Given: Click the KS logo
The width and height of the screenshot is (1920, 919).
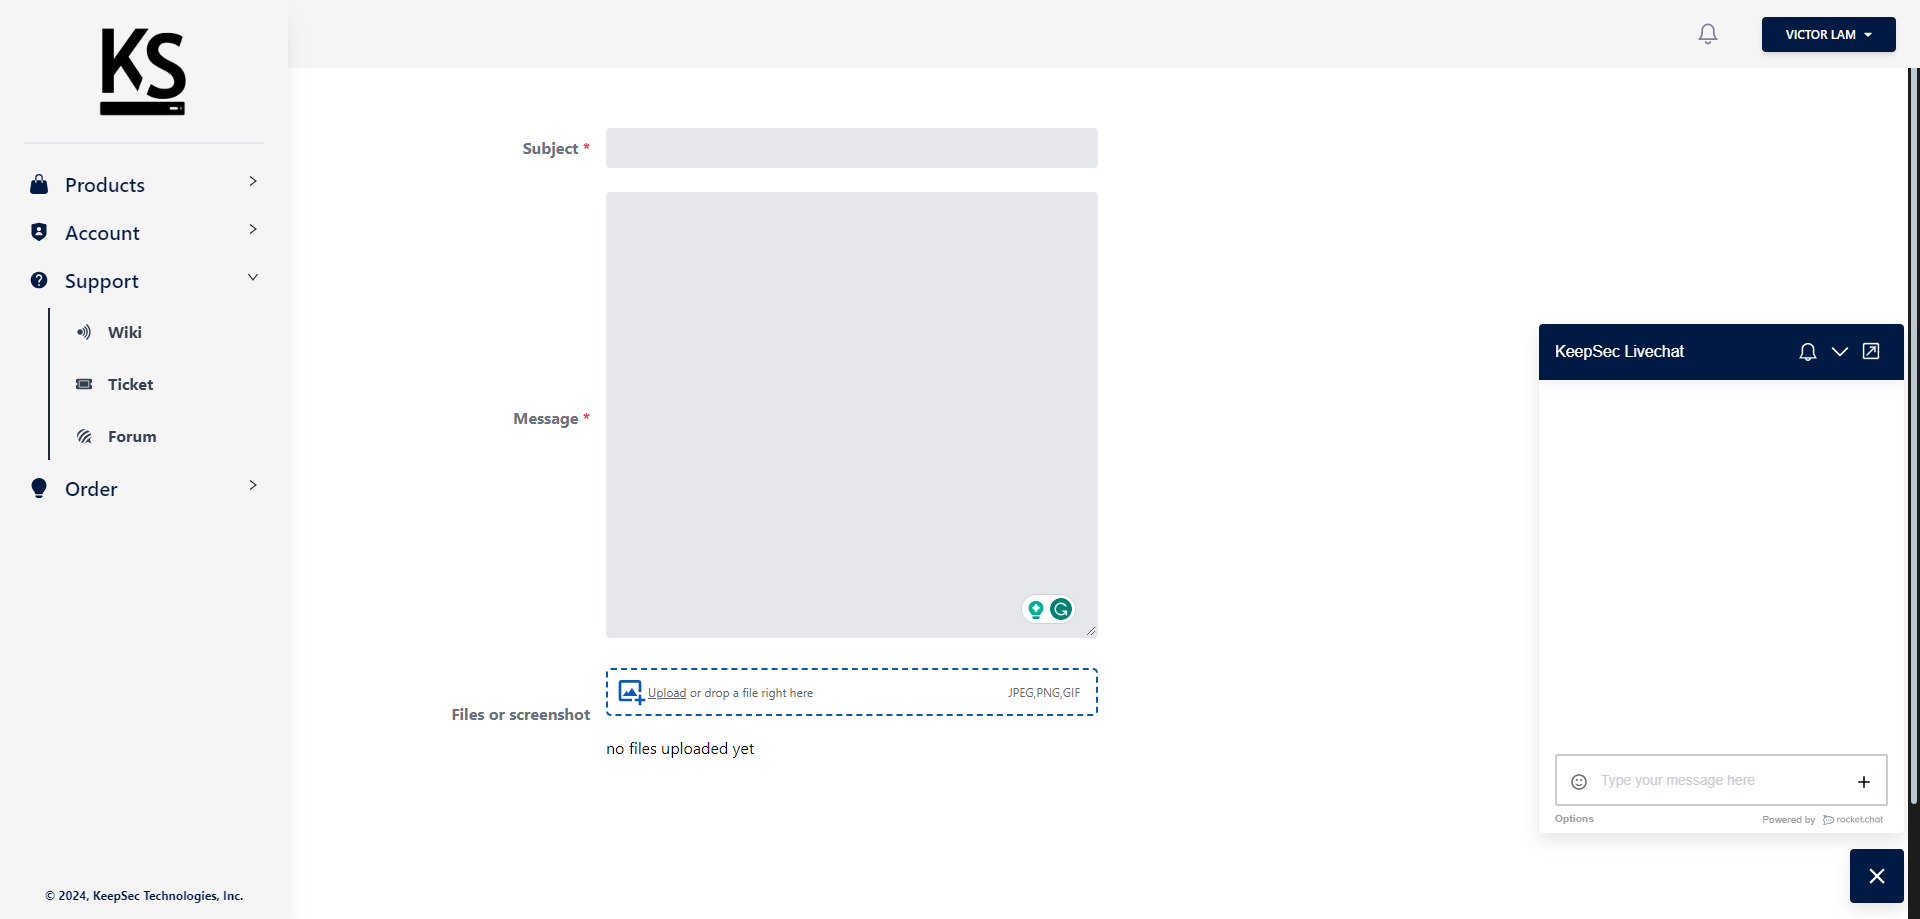Looking at the screenshot, I should (143, 71).
